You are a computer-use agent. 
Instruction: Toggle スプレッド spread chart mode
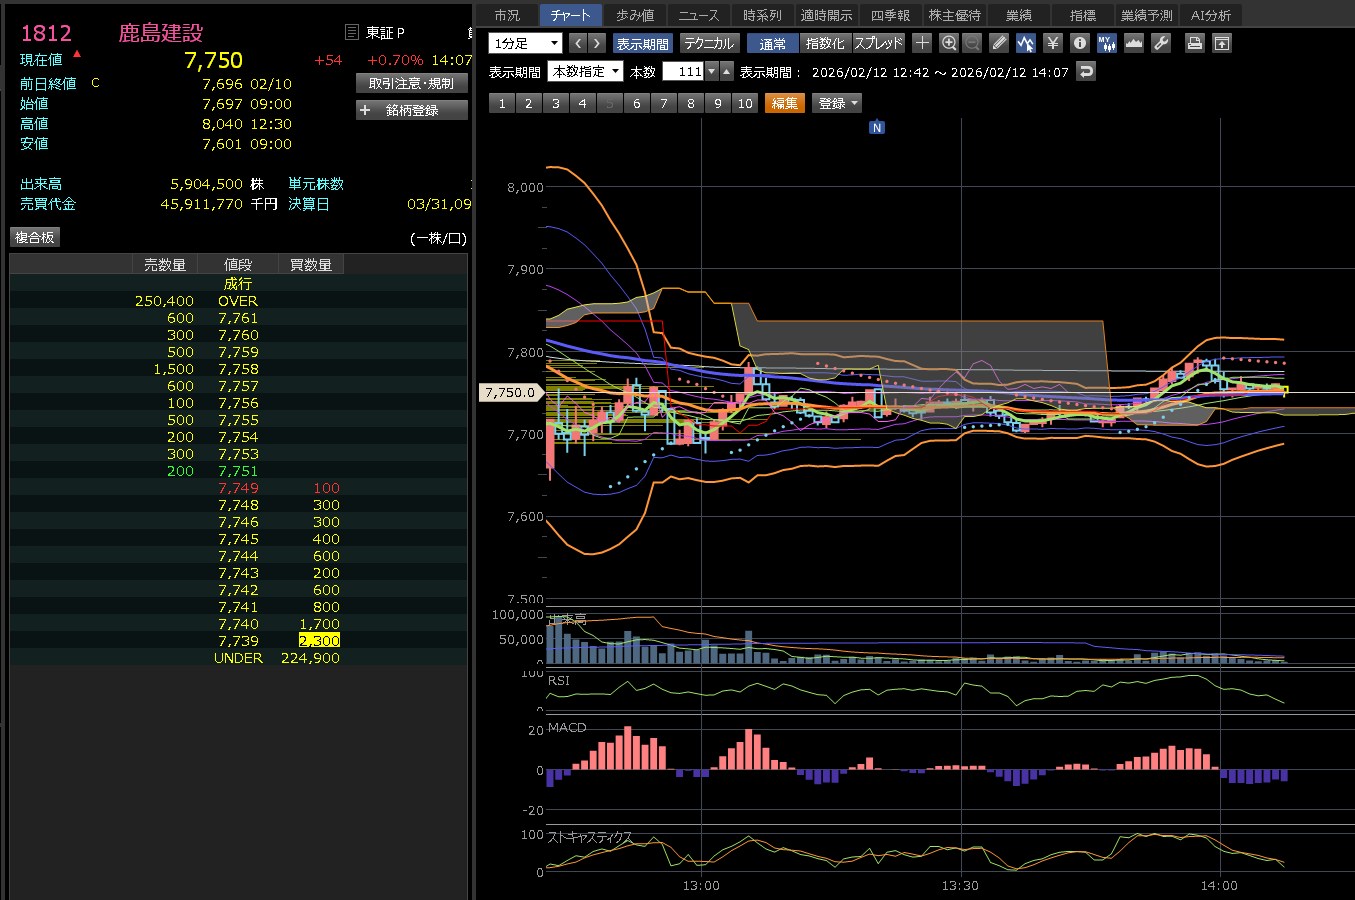[x=879, y=43]
